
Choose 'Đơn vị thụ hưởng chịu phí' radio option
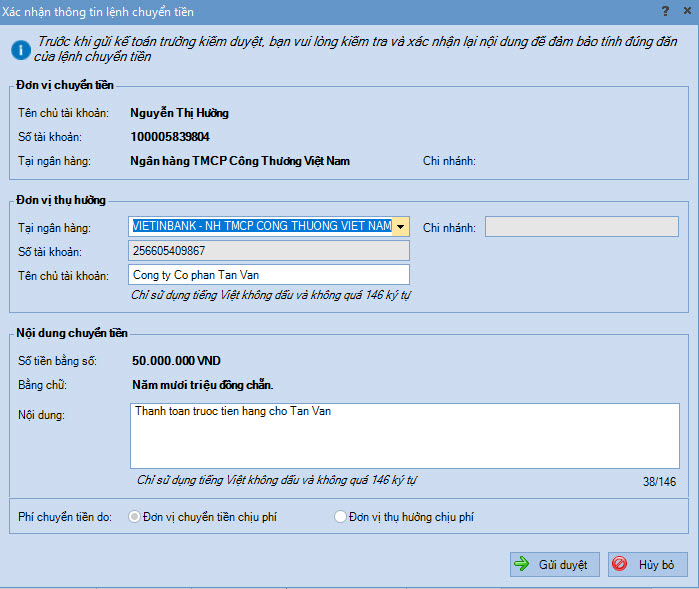click(x=341, y=517)
